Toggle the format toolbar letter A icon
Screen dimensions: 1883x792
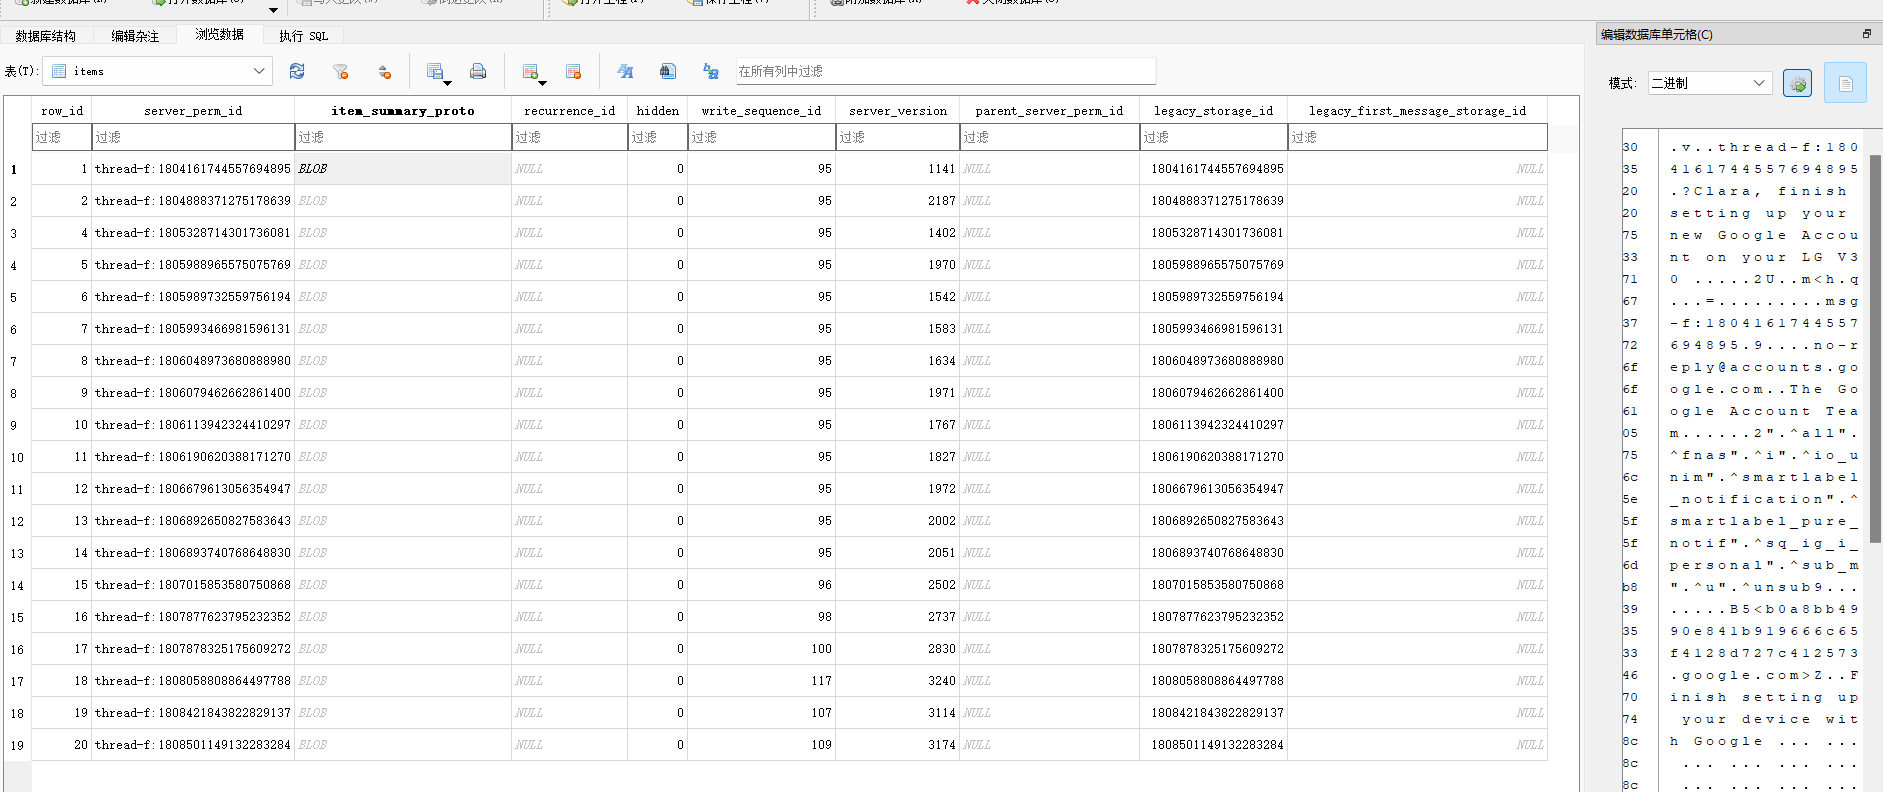625,71
